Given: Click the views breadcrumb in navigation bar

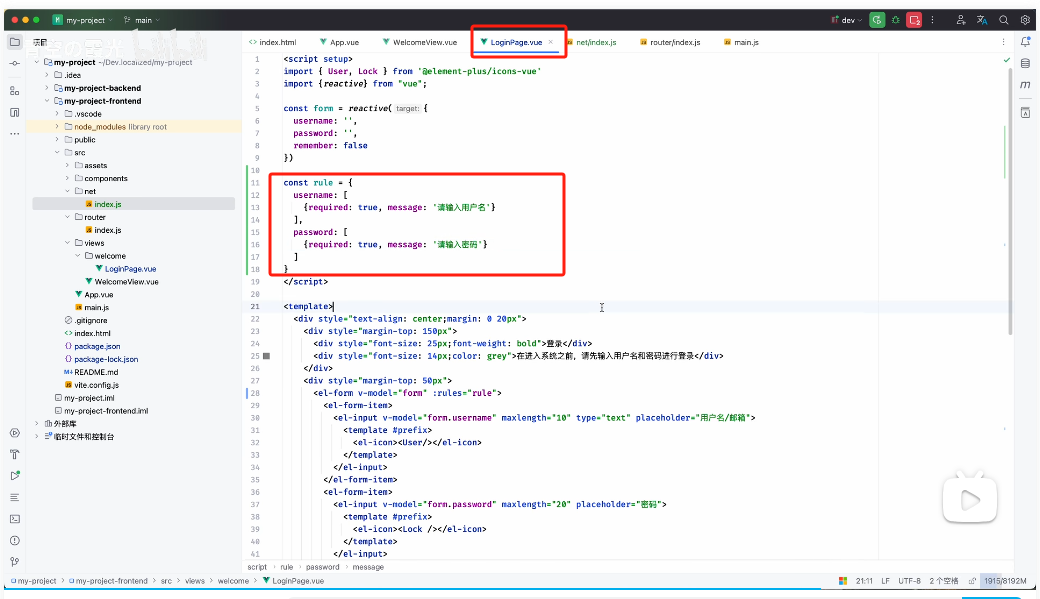Looking at the screenshot, I should 194,581.
